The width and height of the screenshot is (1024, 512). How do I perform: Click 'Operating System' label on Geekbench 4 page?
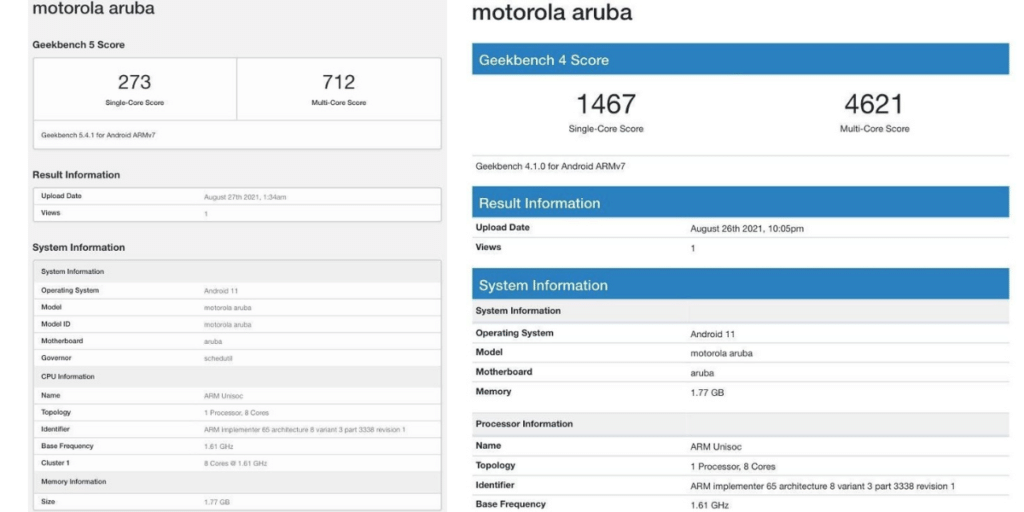click(514, 333)
